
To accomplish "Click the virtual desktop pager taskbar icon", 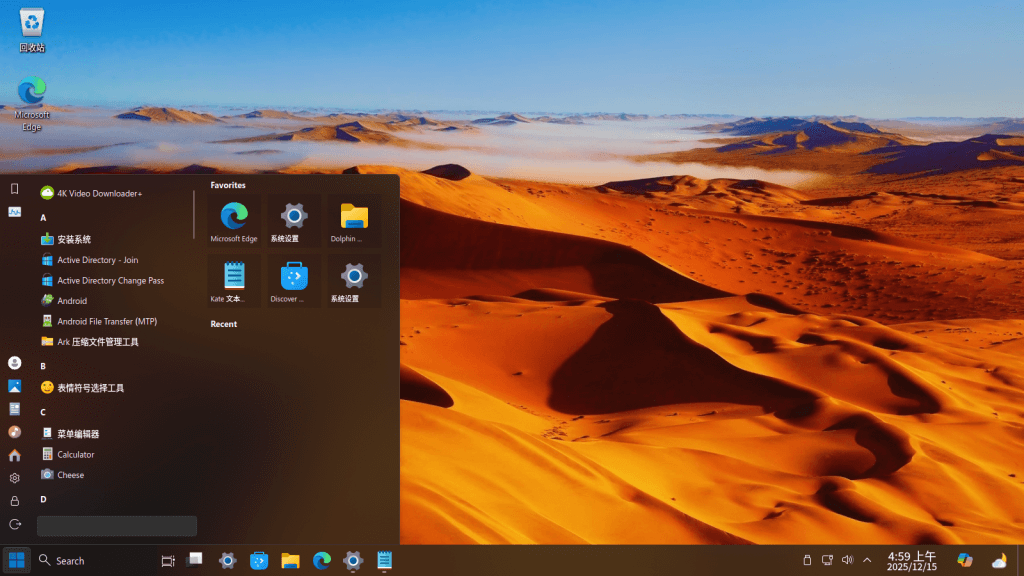I will [x=195, y=560].
